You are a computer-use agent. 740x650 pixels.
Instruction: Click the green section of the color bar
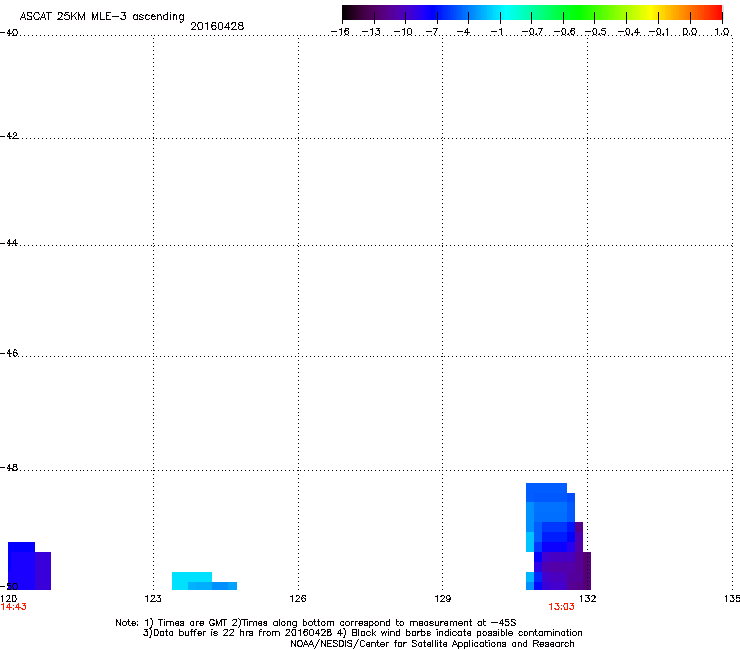click(580, 12)
